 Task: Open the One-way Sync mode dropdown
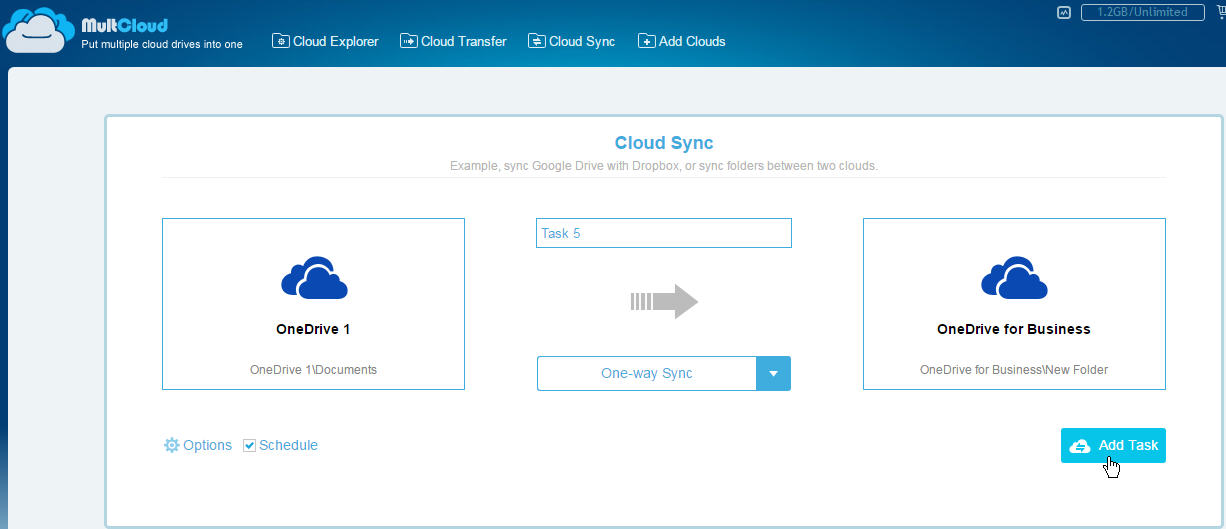(x=647, y=373)
